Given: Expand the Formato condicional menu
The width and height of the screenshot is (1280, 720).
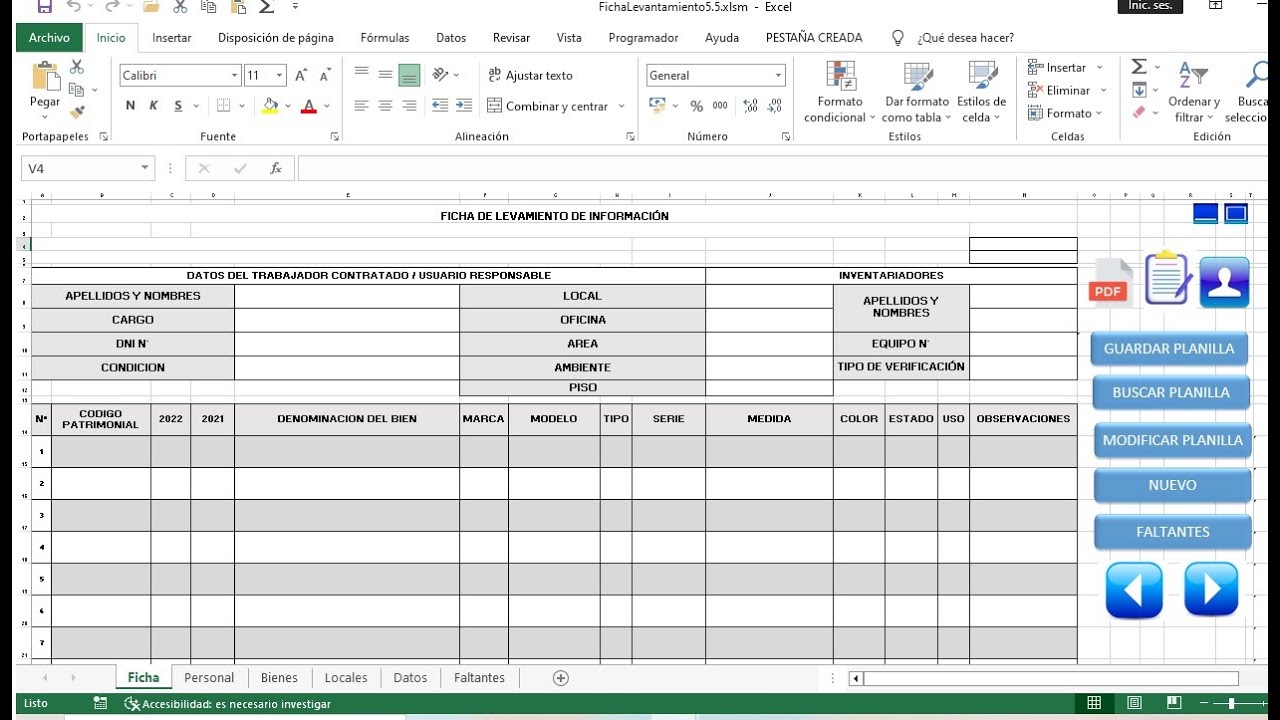Looking at the screenshot, I should pos(840,93).
